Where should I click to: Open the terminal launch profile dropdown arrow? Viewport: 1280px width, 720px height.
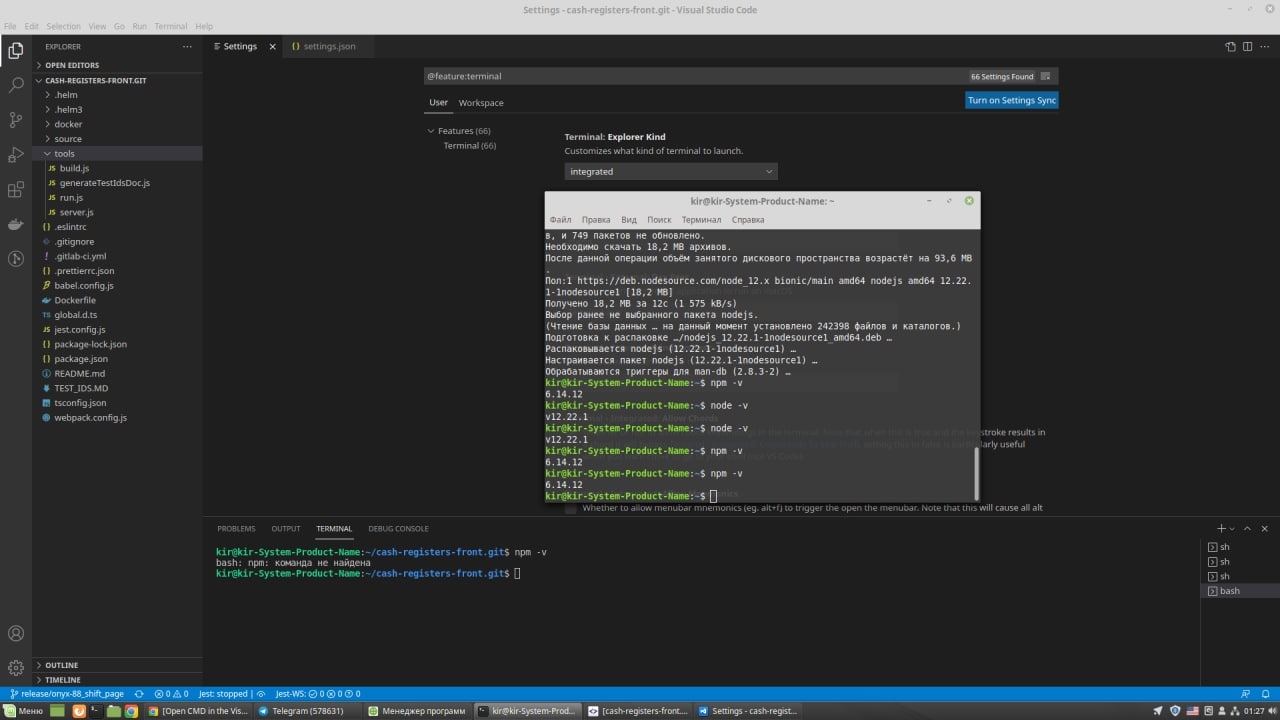pos(1233,528)
